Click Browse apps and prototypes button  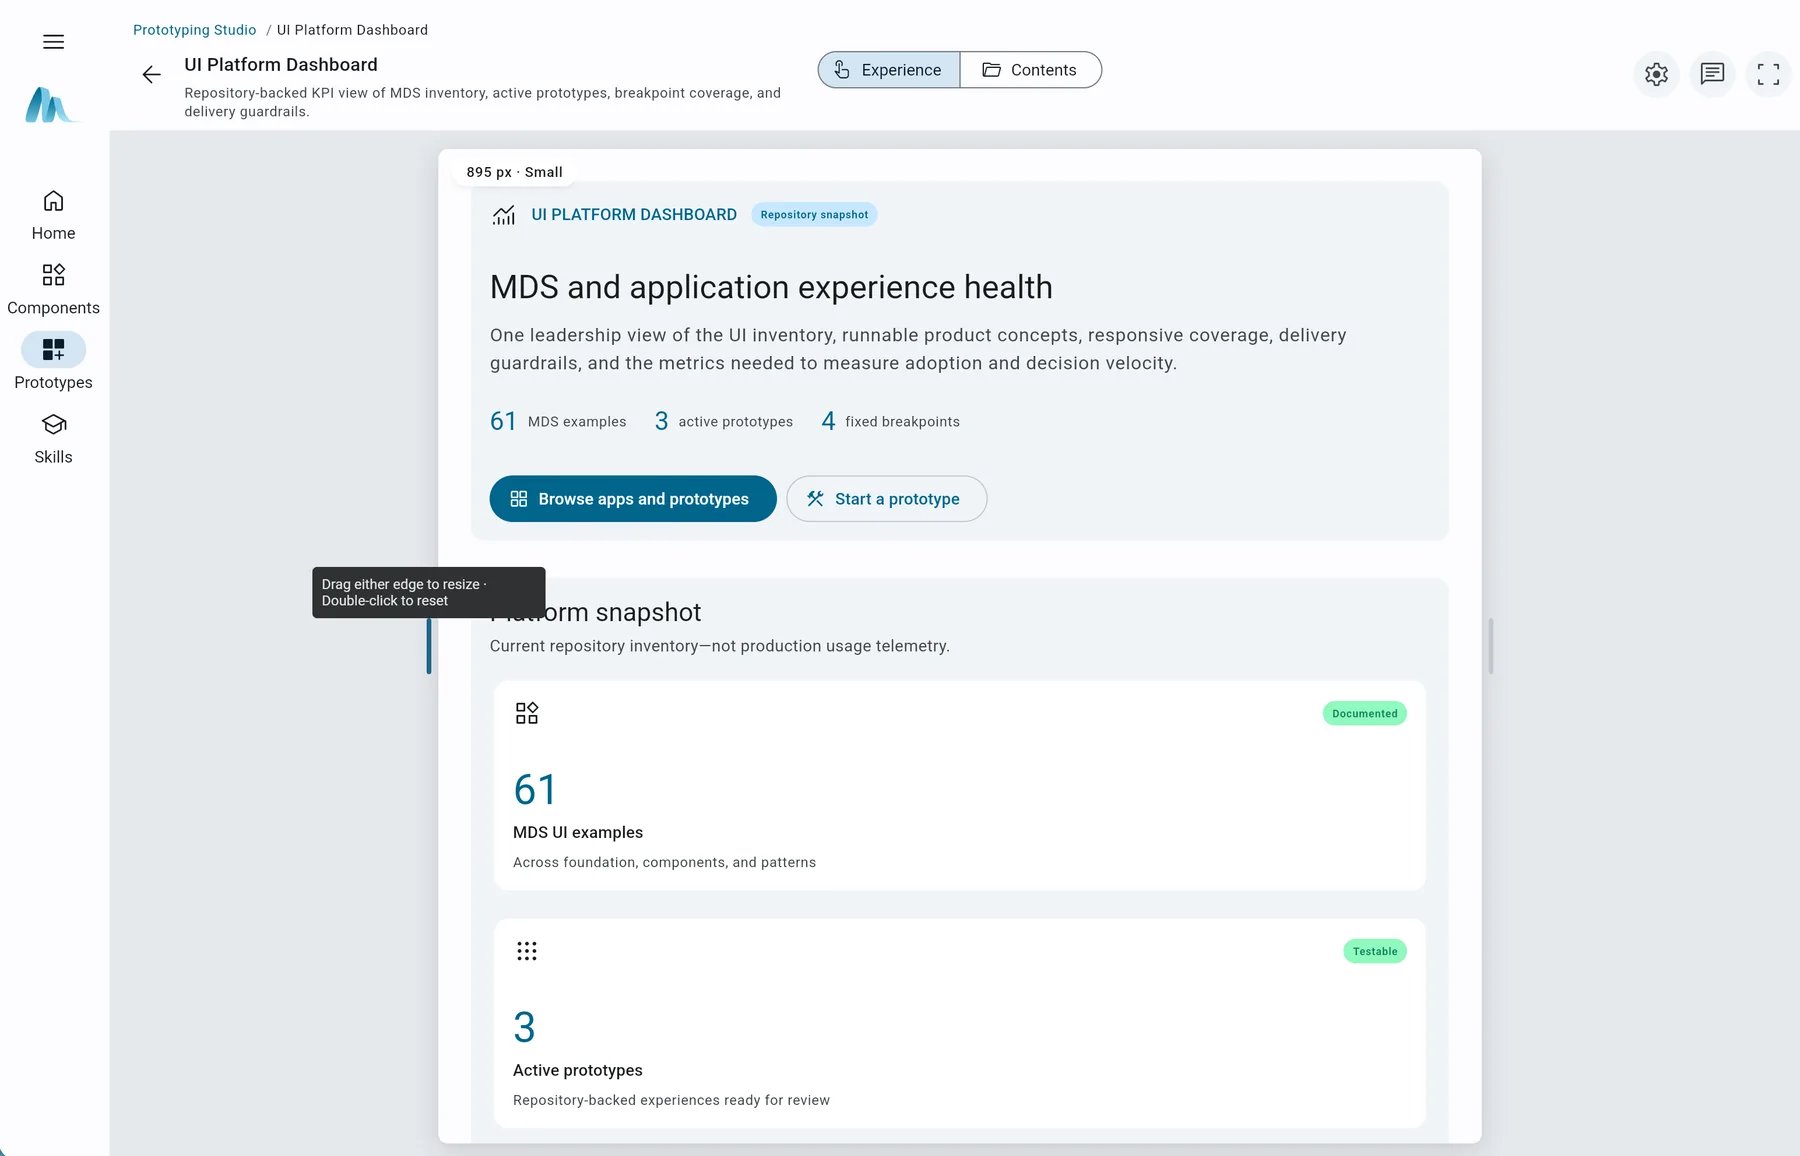pos(633,499)
